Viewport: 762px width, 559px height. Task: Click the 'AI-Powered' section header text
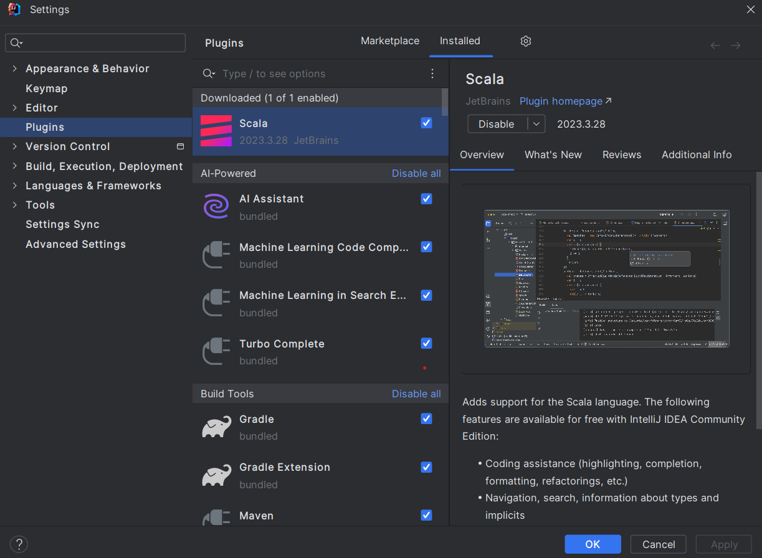(228, 174)
